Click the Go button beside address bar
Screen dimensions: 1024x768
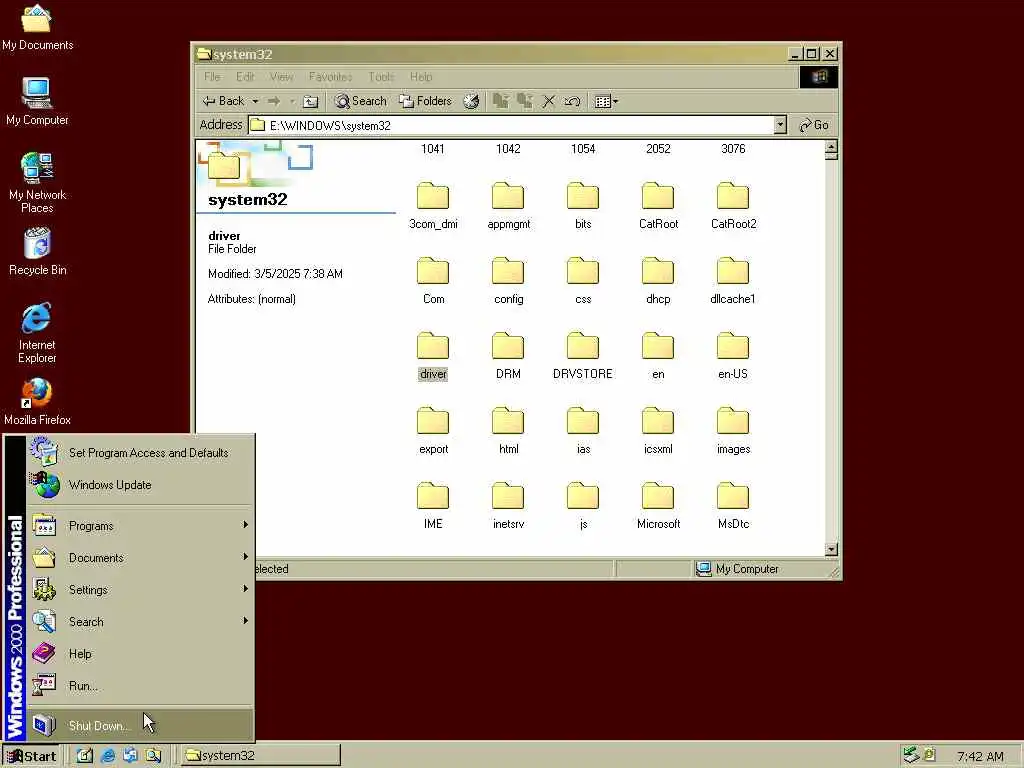pyautogui.click(x=814, y=125)
